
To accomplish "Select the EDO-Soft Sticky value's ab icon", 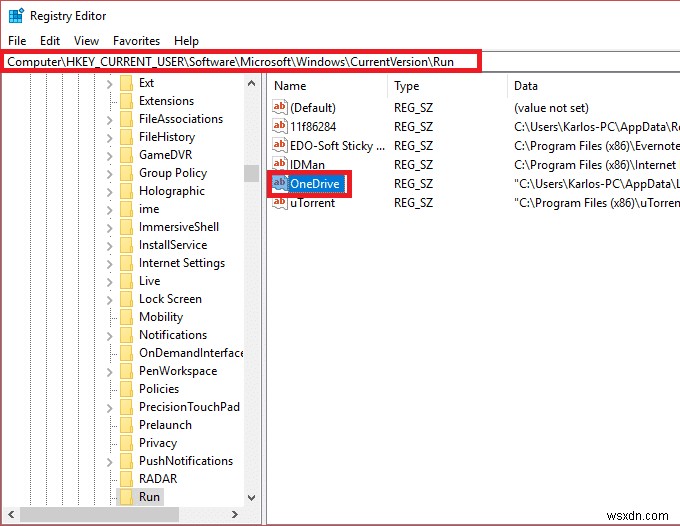I will coord(280,145).
